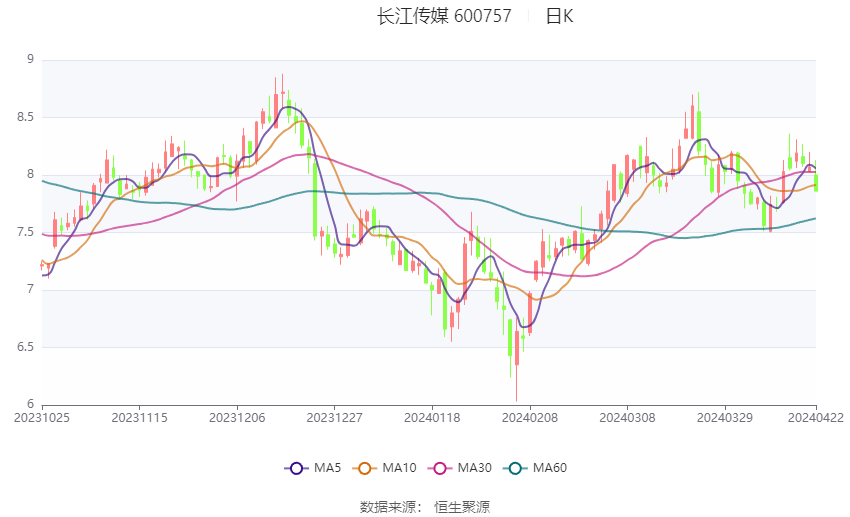Click the 20240422 end date label
Image resolution: width=850 pixels, height=517 pixels.
pyautogui.click(x=816, y=417)
